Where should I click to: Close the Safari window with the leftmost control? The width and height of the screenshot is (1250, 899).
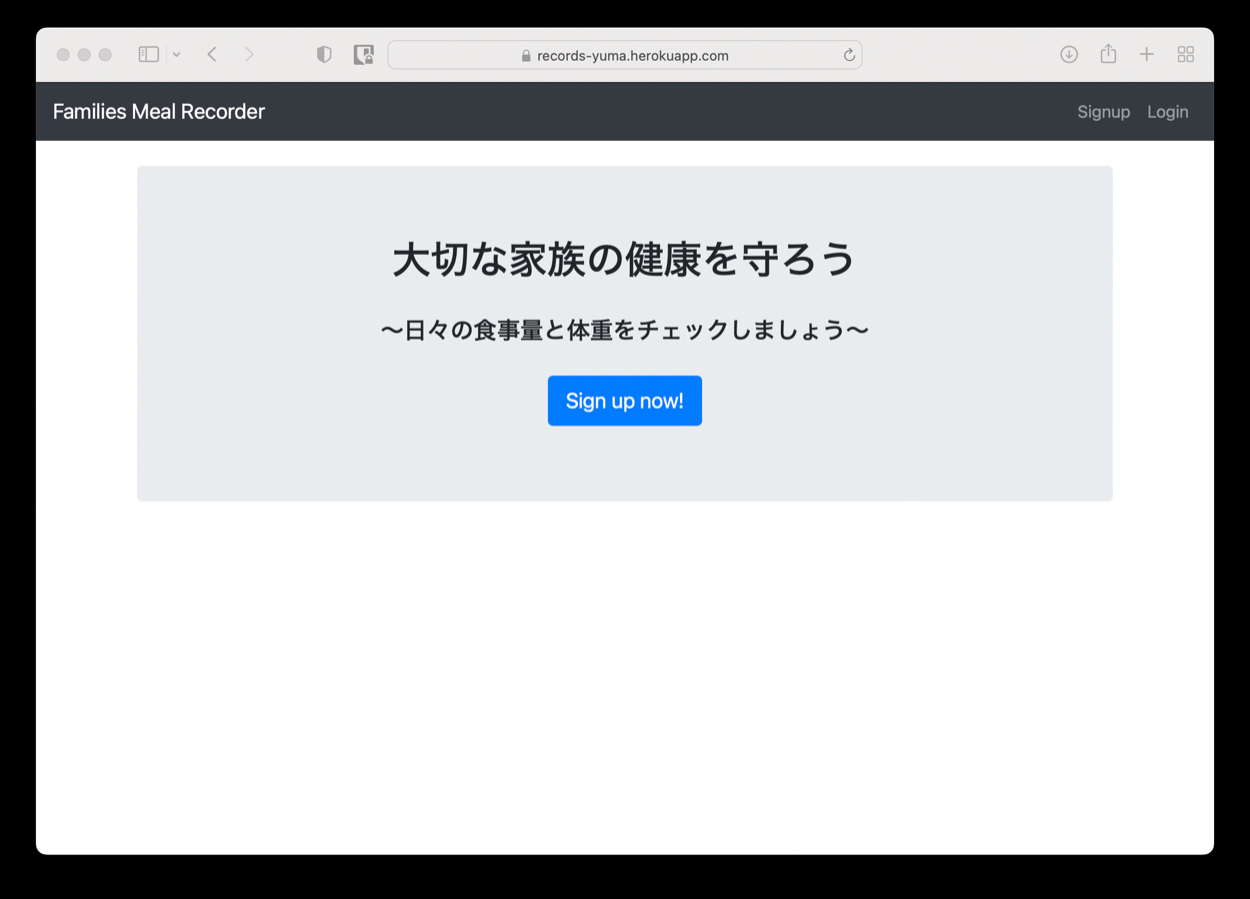(x=63, y=55)
